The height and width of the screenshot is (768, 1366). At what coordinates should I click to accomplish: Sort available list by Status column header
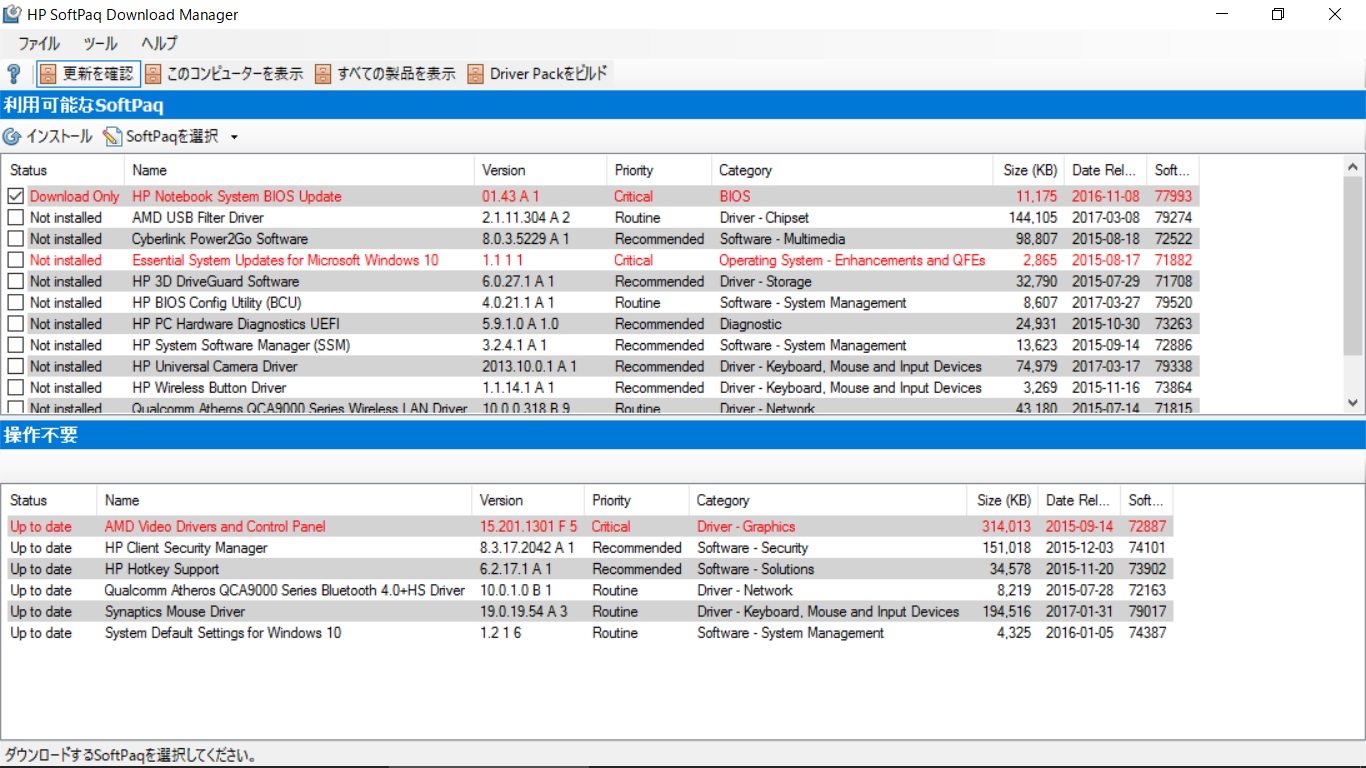point(63,170)
